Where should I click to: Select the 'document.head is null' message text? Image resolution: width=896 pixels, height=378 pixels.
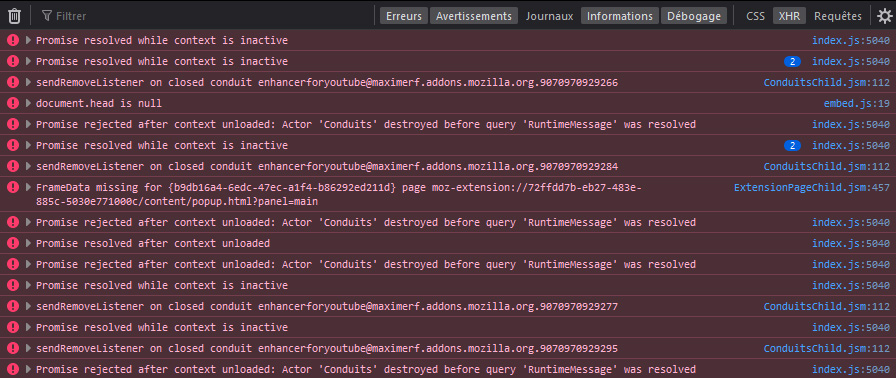pyautogui.click(x=99, y=103)
